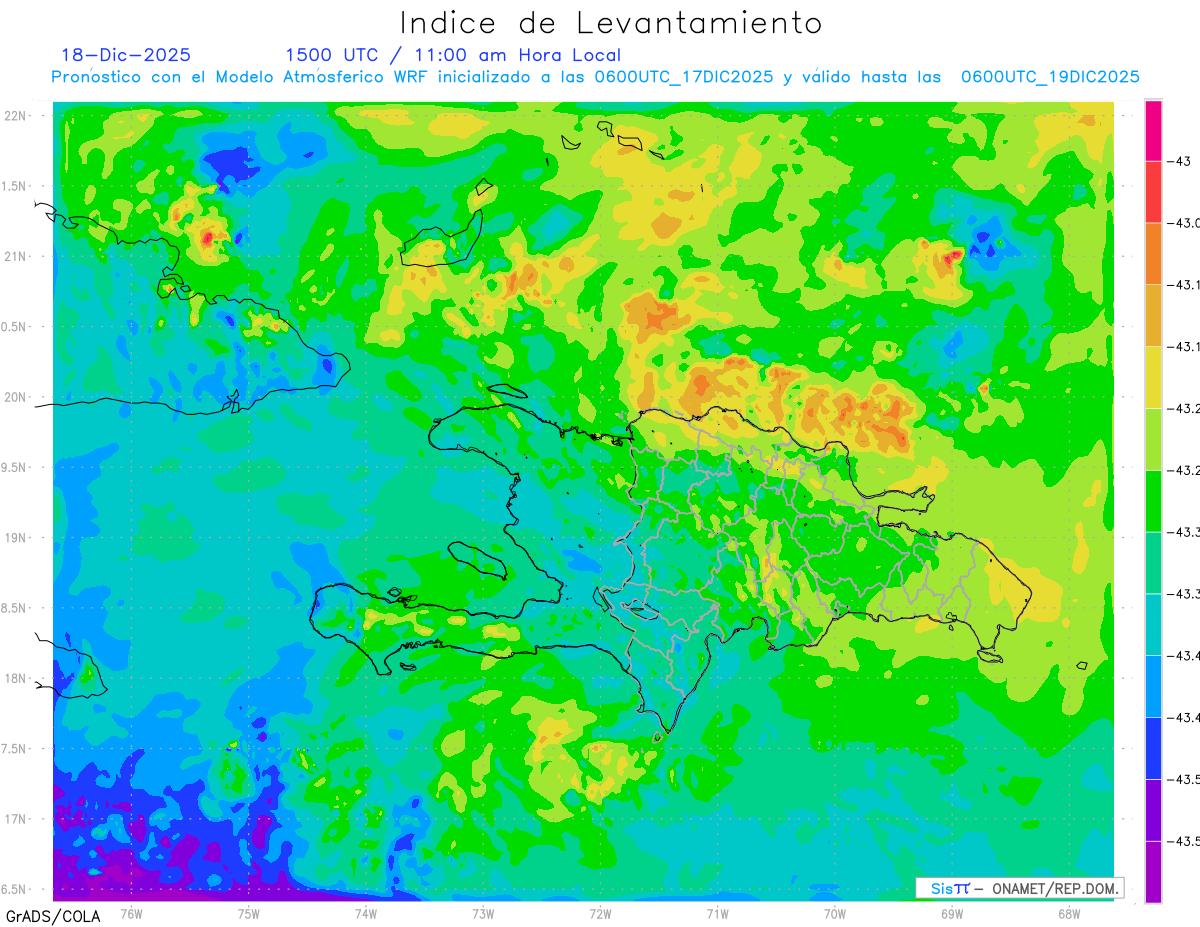Select the bright yellow swatch in the legend
This screenshot has width=1200, height=927.
point(1153,377)
